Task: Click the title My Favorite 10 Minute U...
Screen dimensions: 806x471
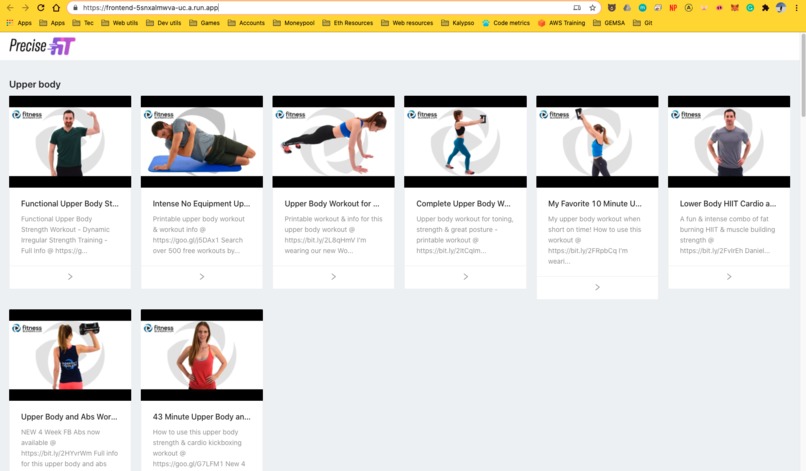Action: click(x=595, y=204)
